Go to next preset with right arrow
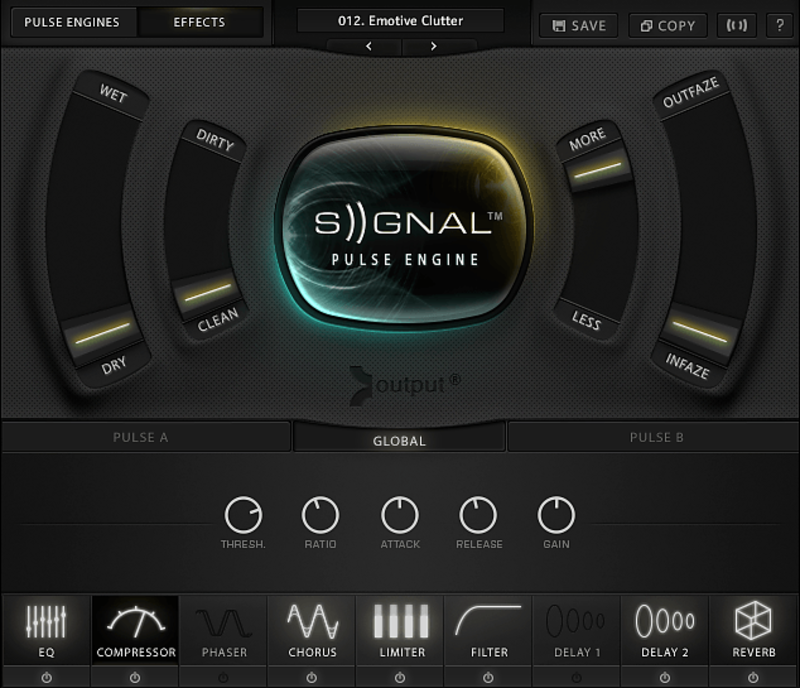This screenshot has height=688, width=800. click(x=434, y=46)
